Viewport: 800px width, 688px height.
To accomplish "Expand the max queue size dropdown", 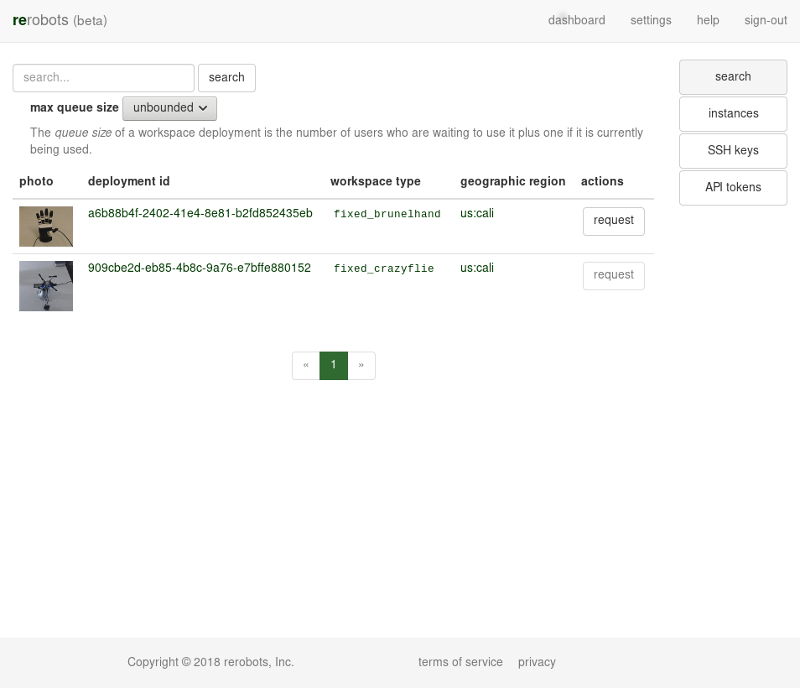I will (169, 108).
